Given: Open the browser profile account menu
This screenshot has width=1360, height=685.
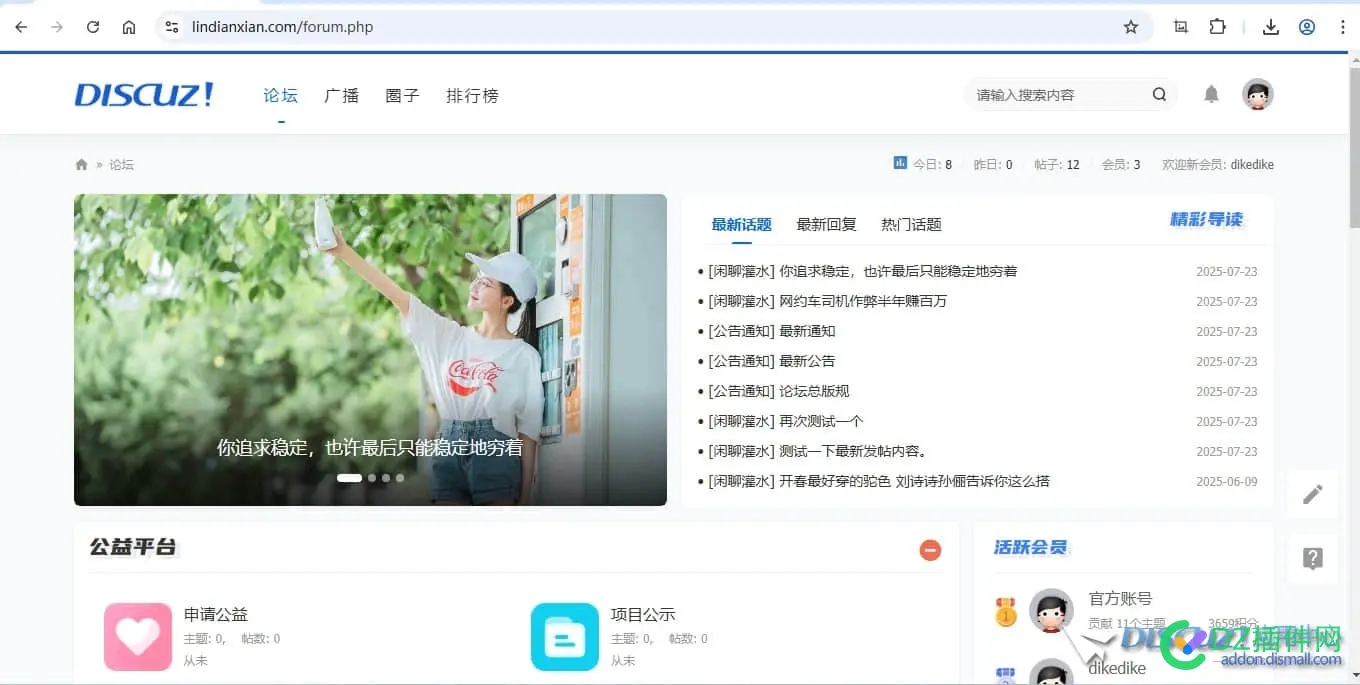Looking at the screenshot, I should click(x=1306, y=27).
